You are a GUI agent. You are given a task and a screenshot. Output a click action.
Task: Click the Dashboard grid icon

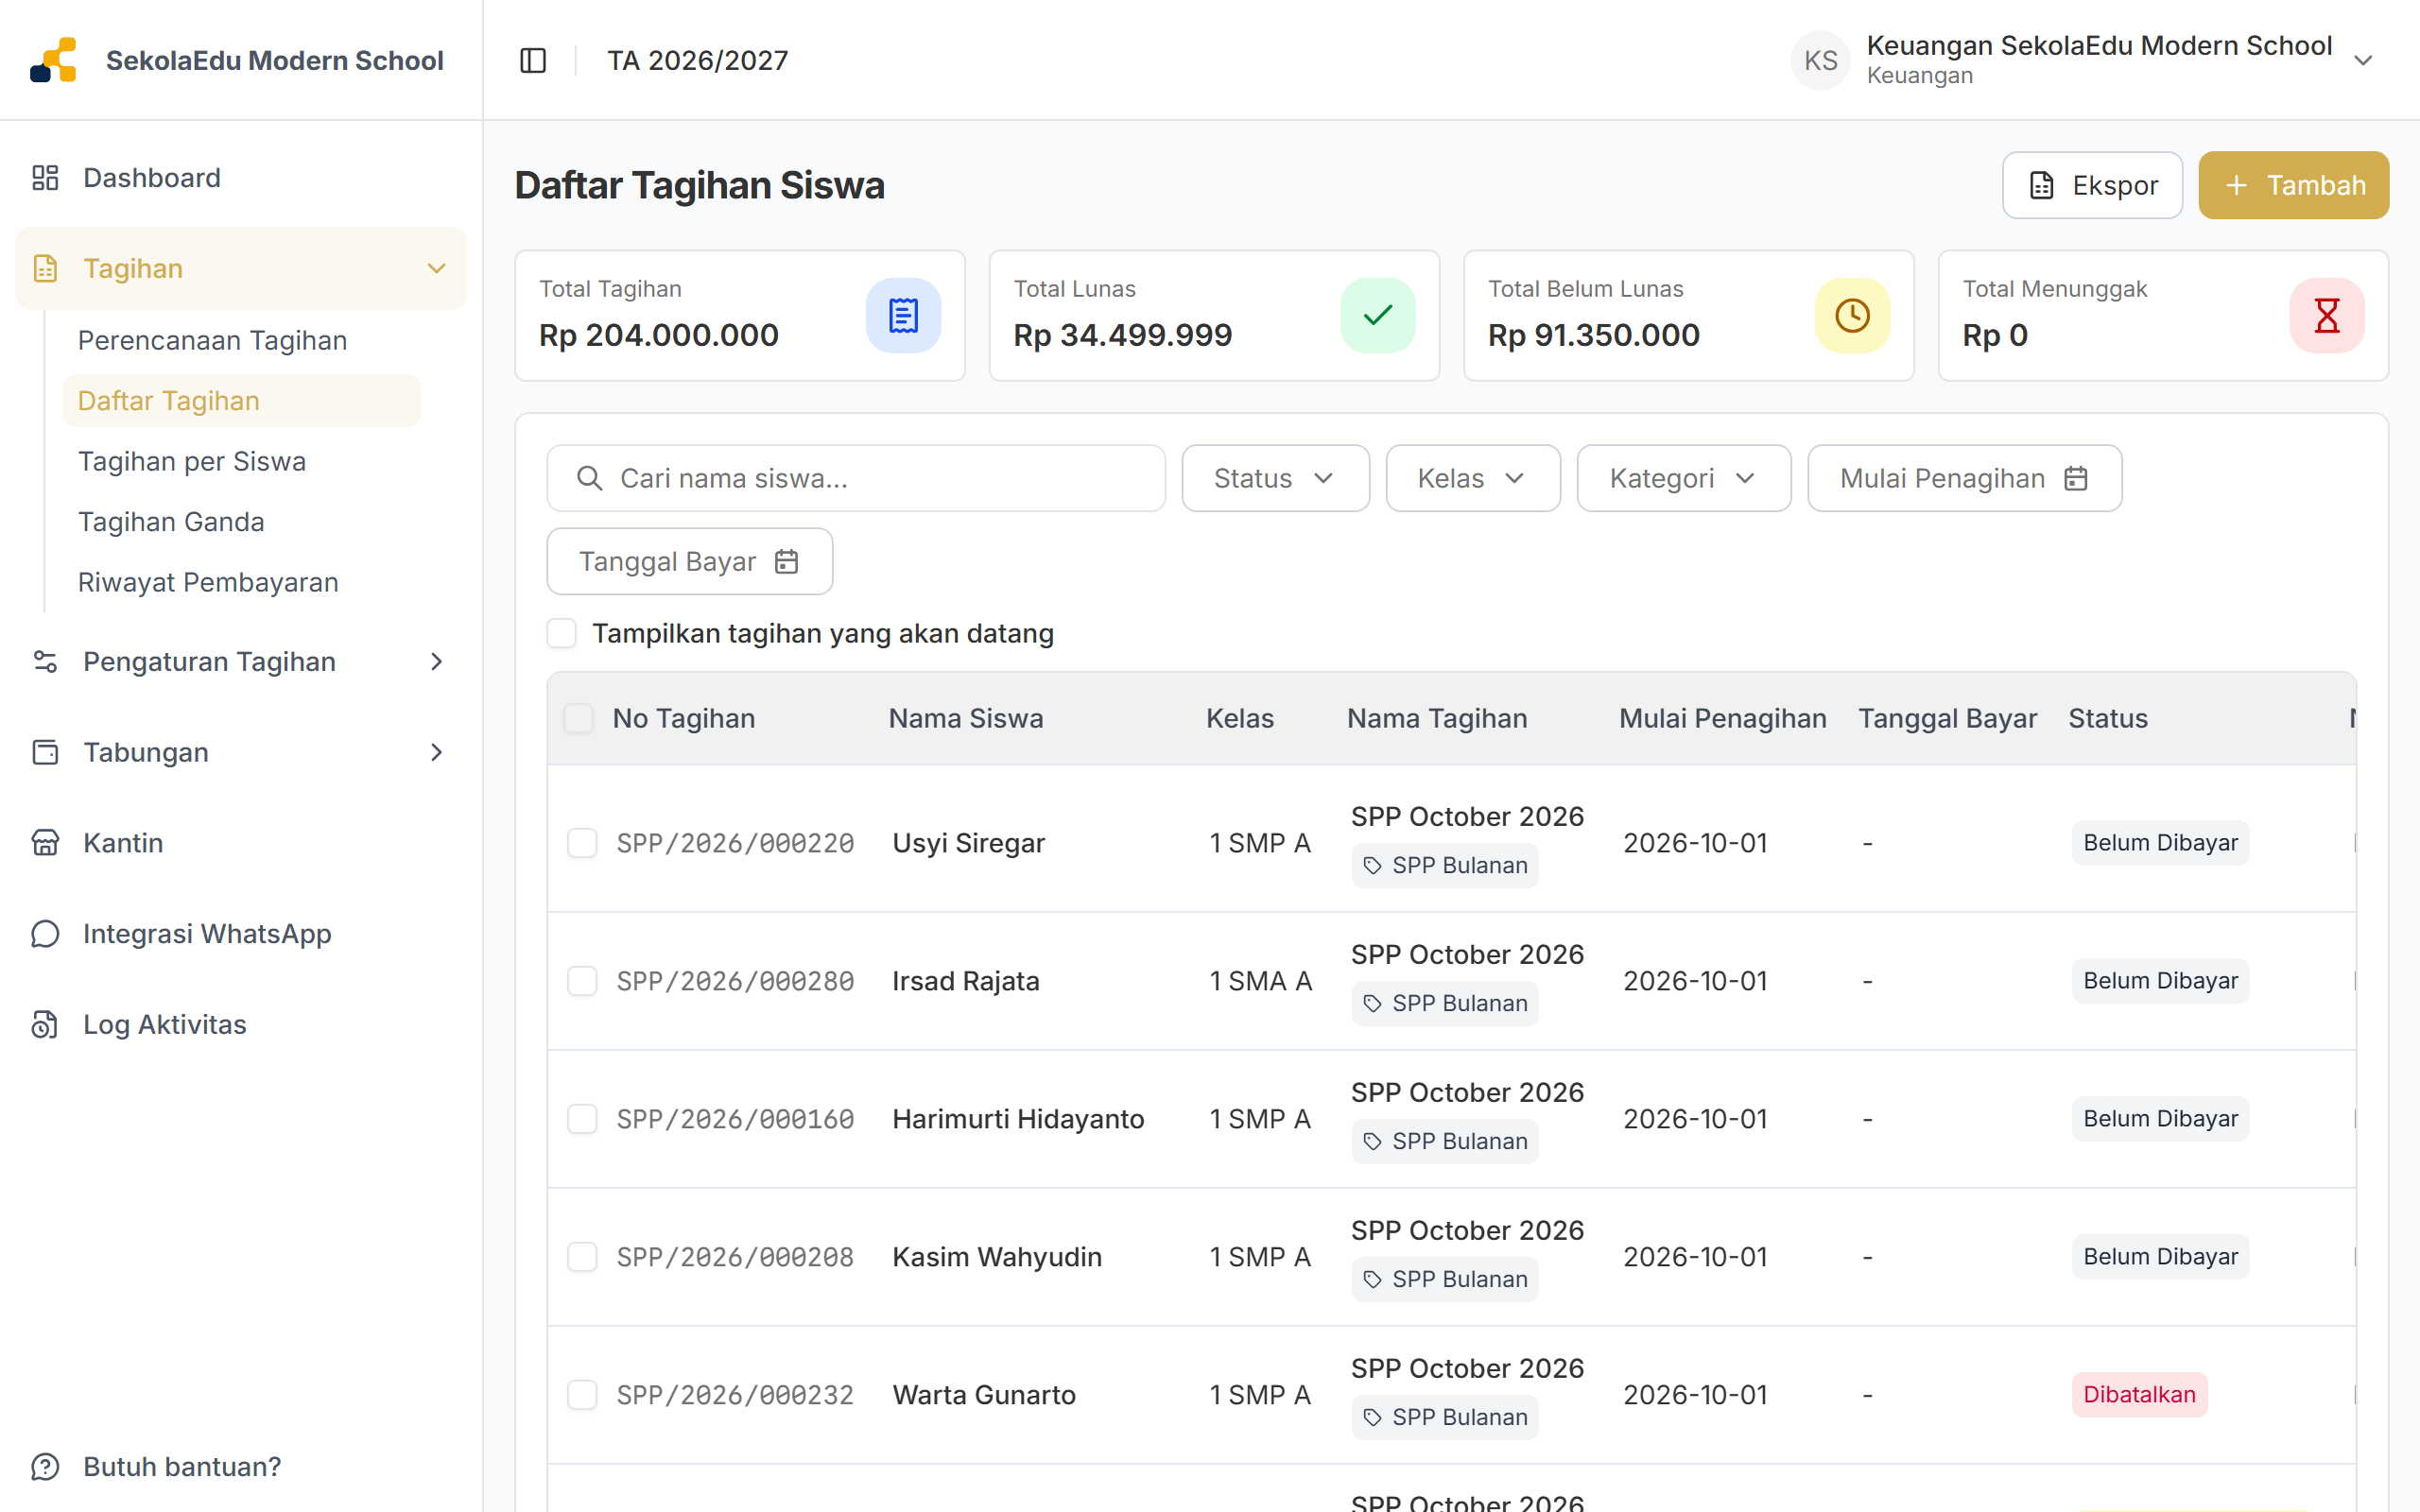click(45, 178)
